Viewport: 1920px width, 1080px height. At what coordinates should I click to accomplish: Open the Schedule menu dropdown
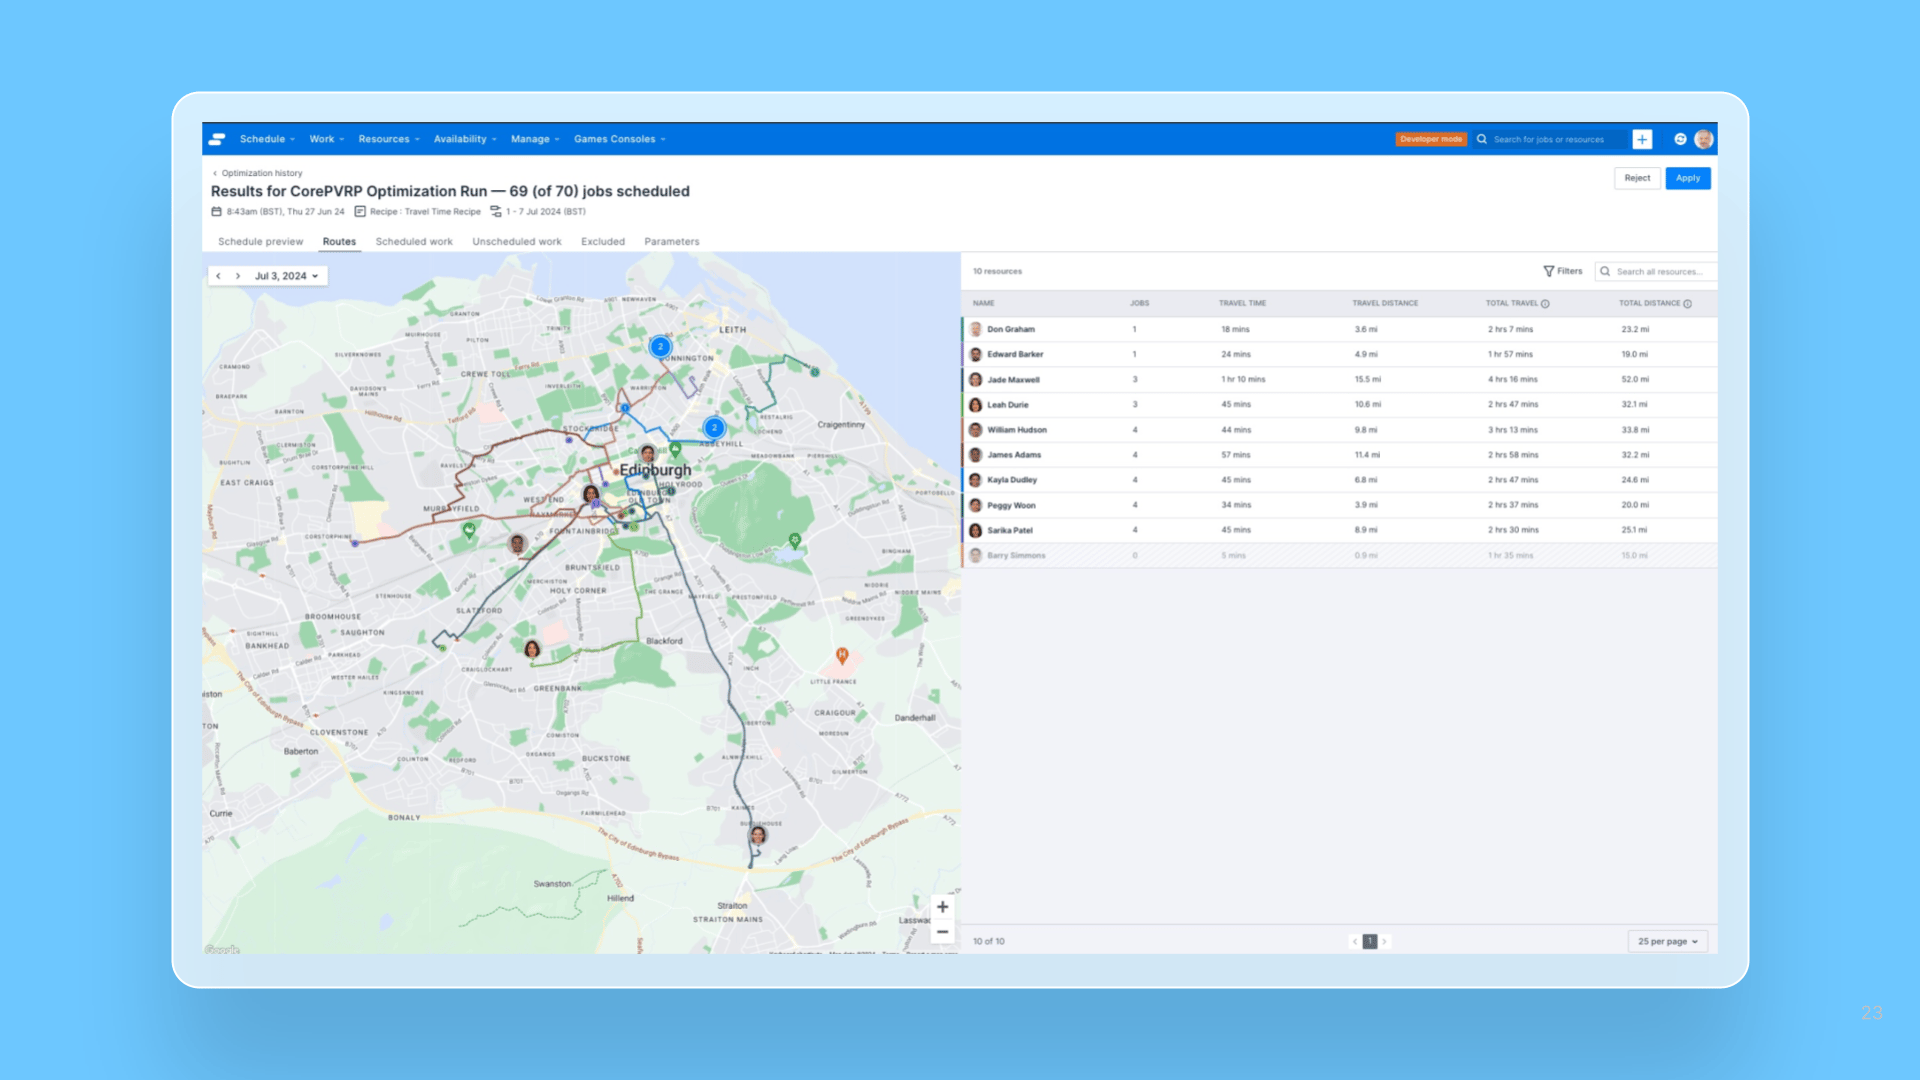(267, 139)
